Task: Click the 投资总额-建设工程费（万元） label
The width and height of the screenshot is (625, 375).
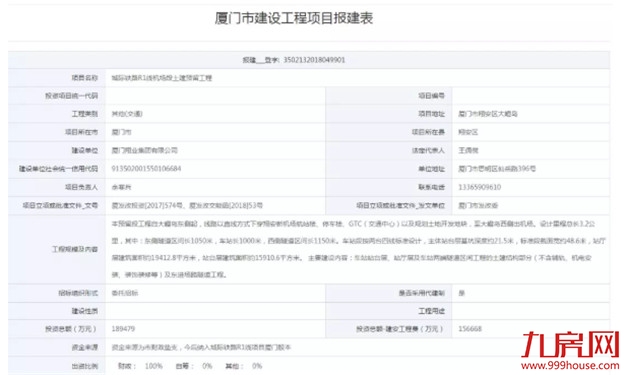Action: [400, 329]
